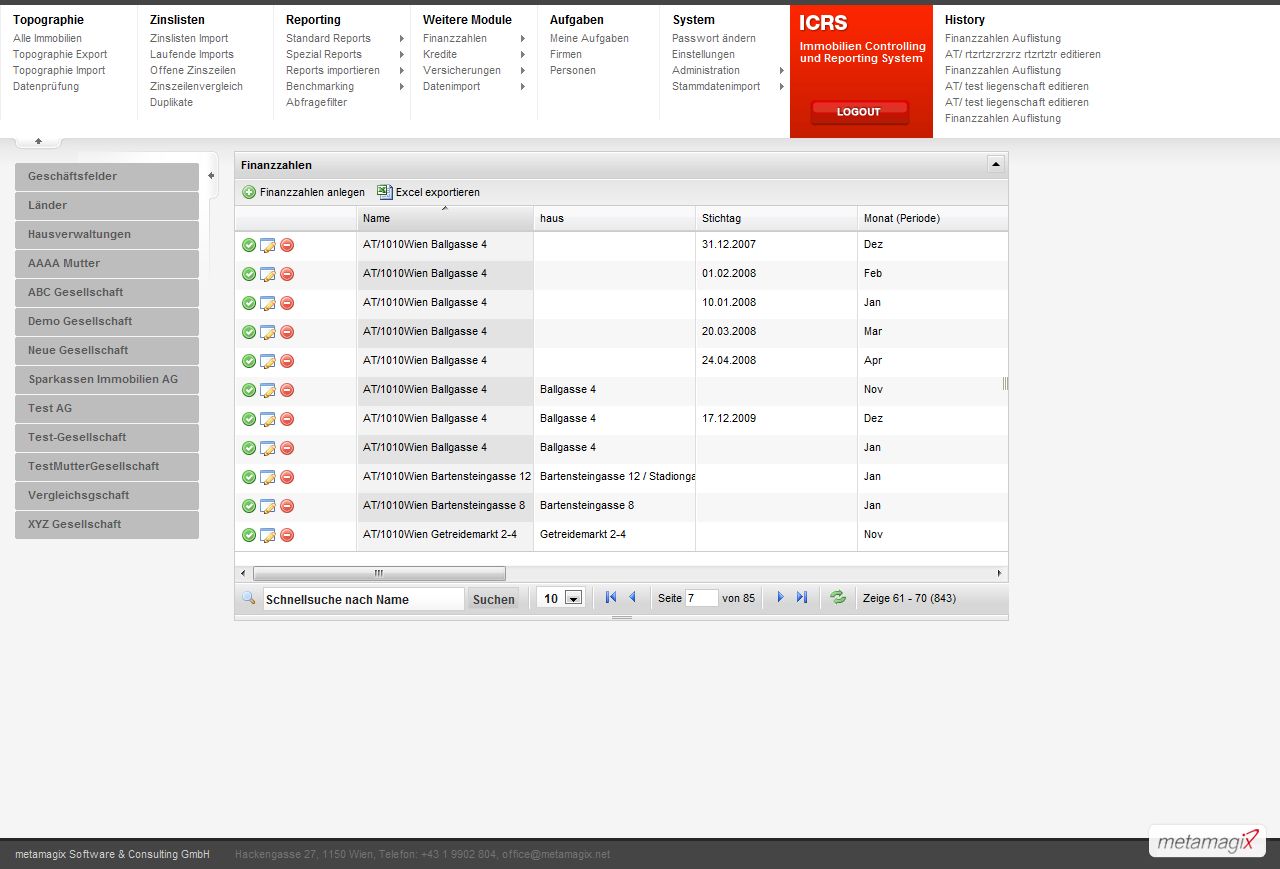Sort by the Monat (Periode) column header
This screenshot has height=869, width=1280.
(x=932, y=218)
